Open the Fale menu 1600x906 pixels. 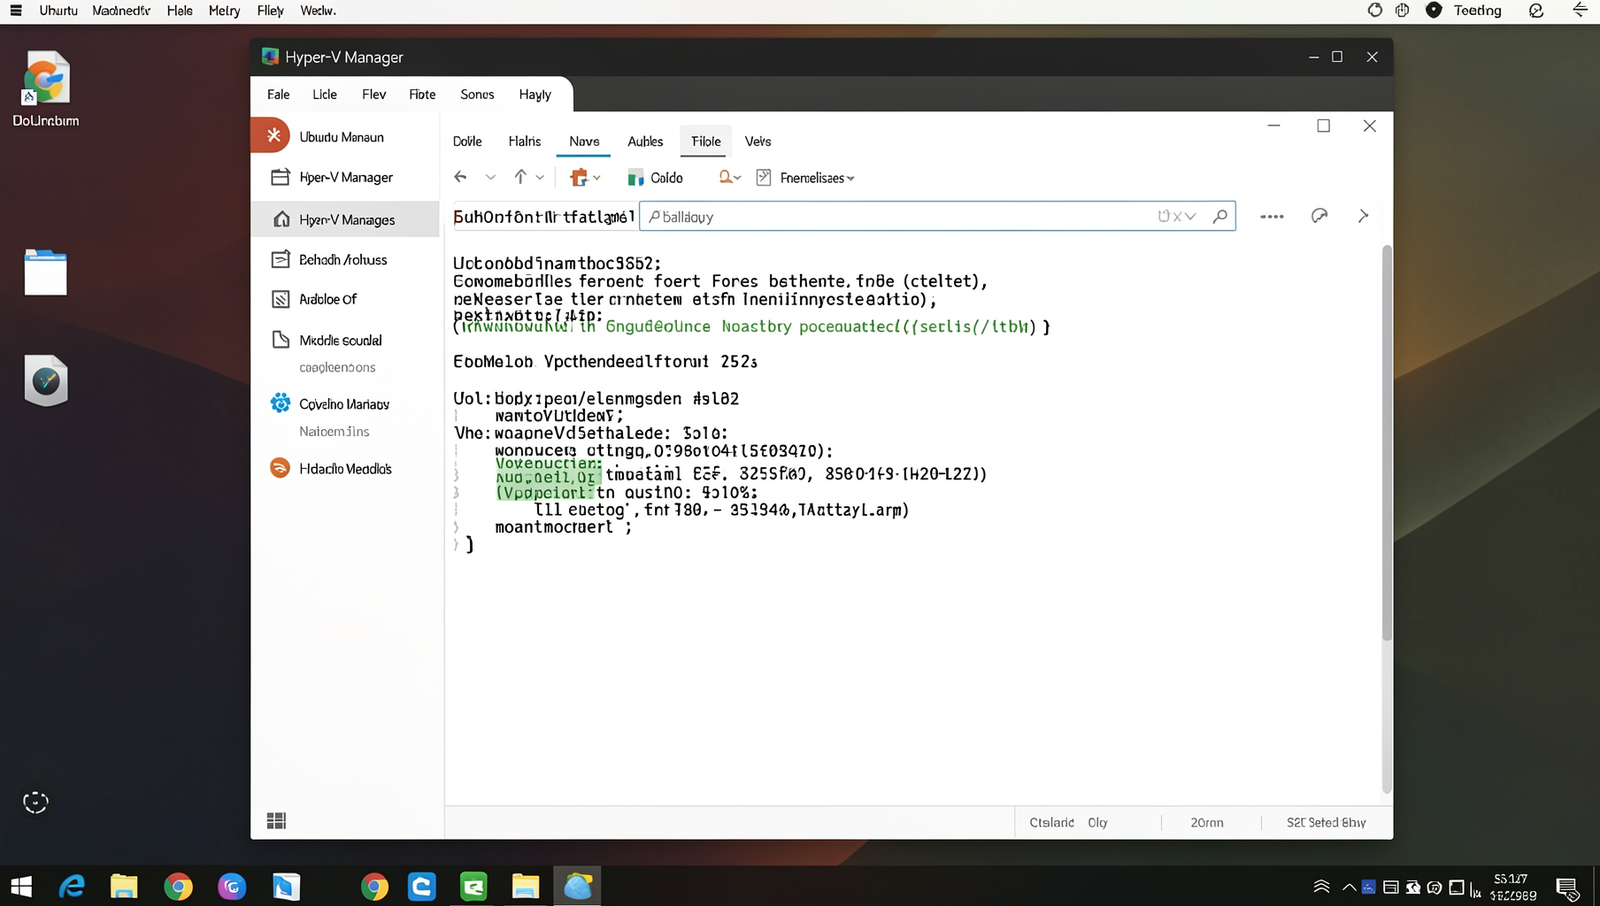coord(278,94)
